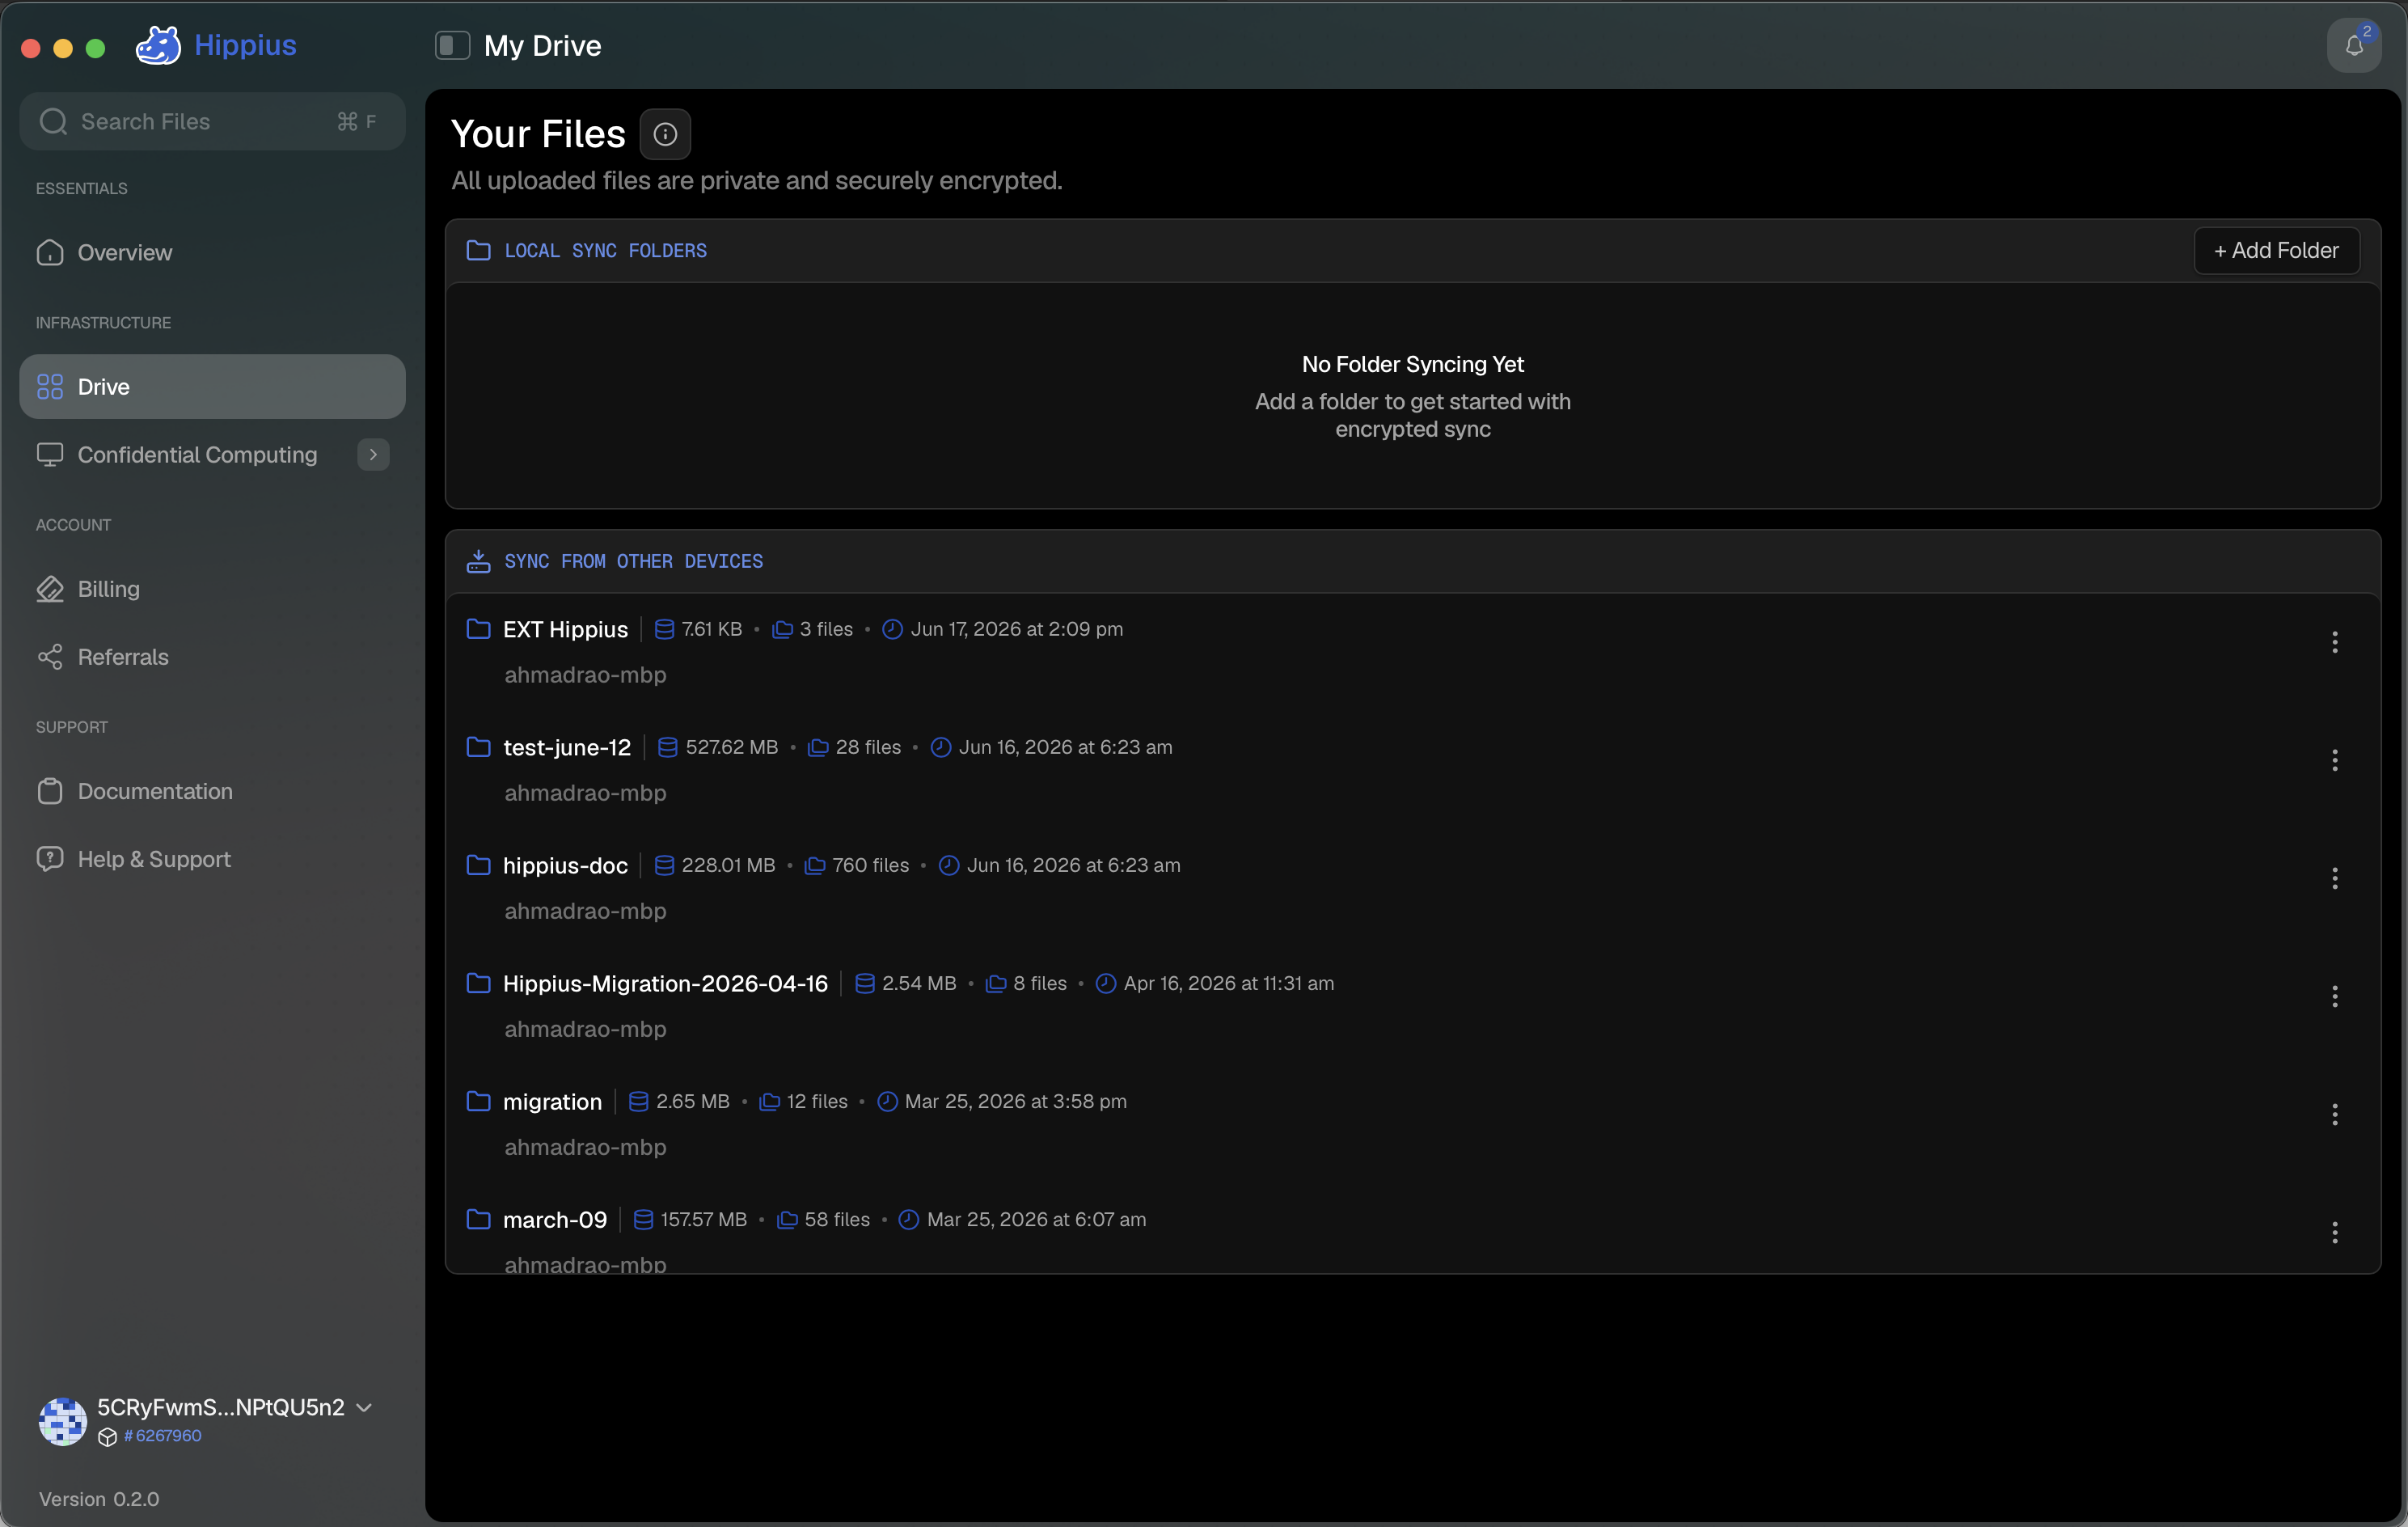Click the Add Folder button
Screen dimensions: 2408x1527
pyautogui.click(x=2276, y=250)
